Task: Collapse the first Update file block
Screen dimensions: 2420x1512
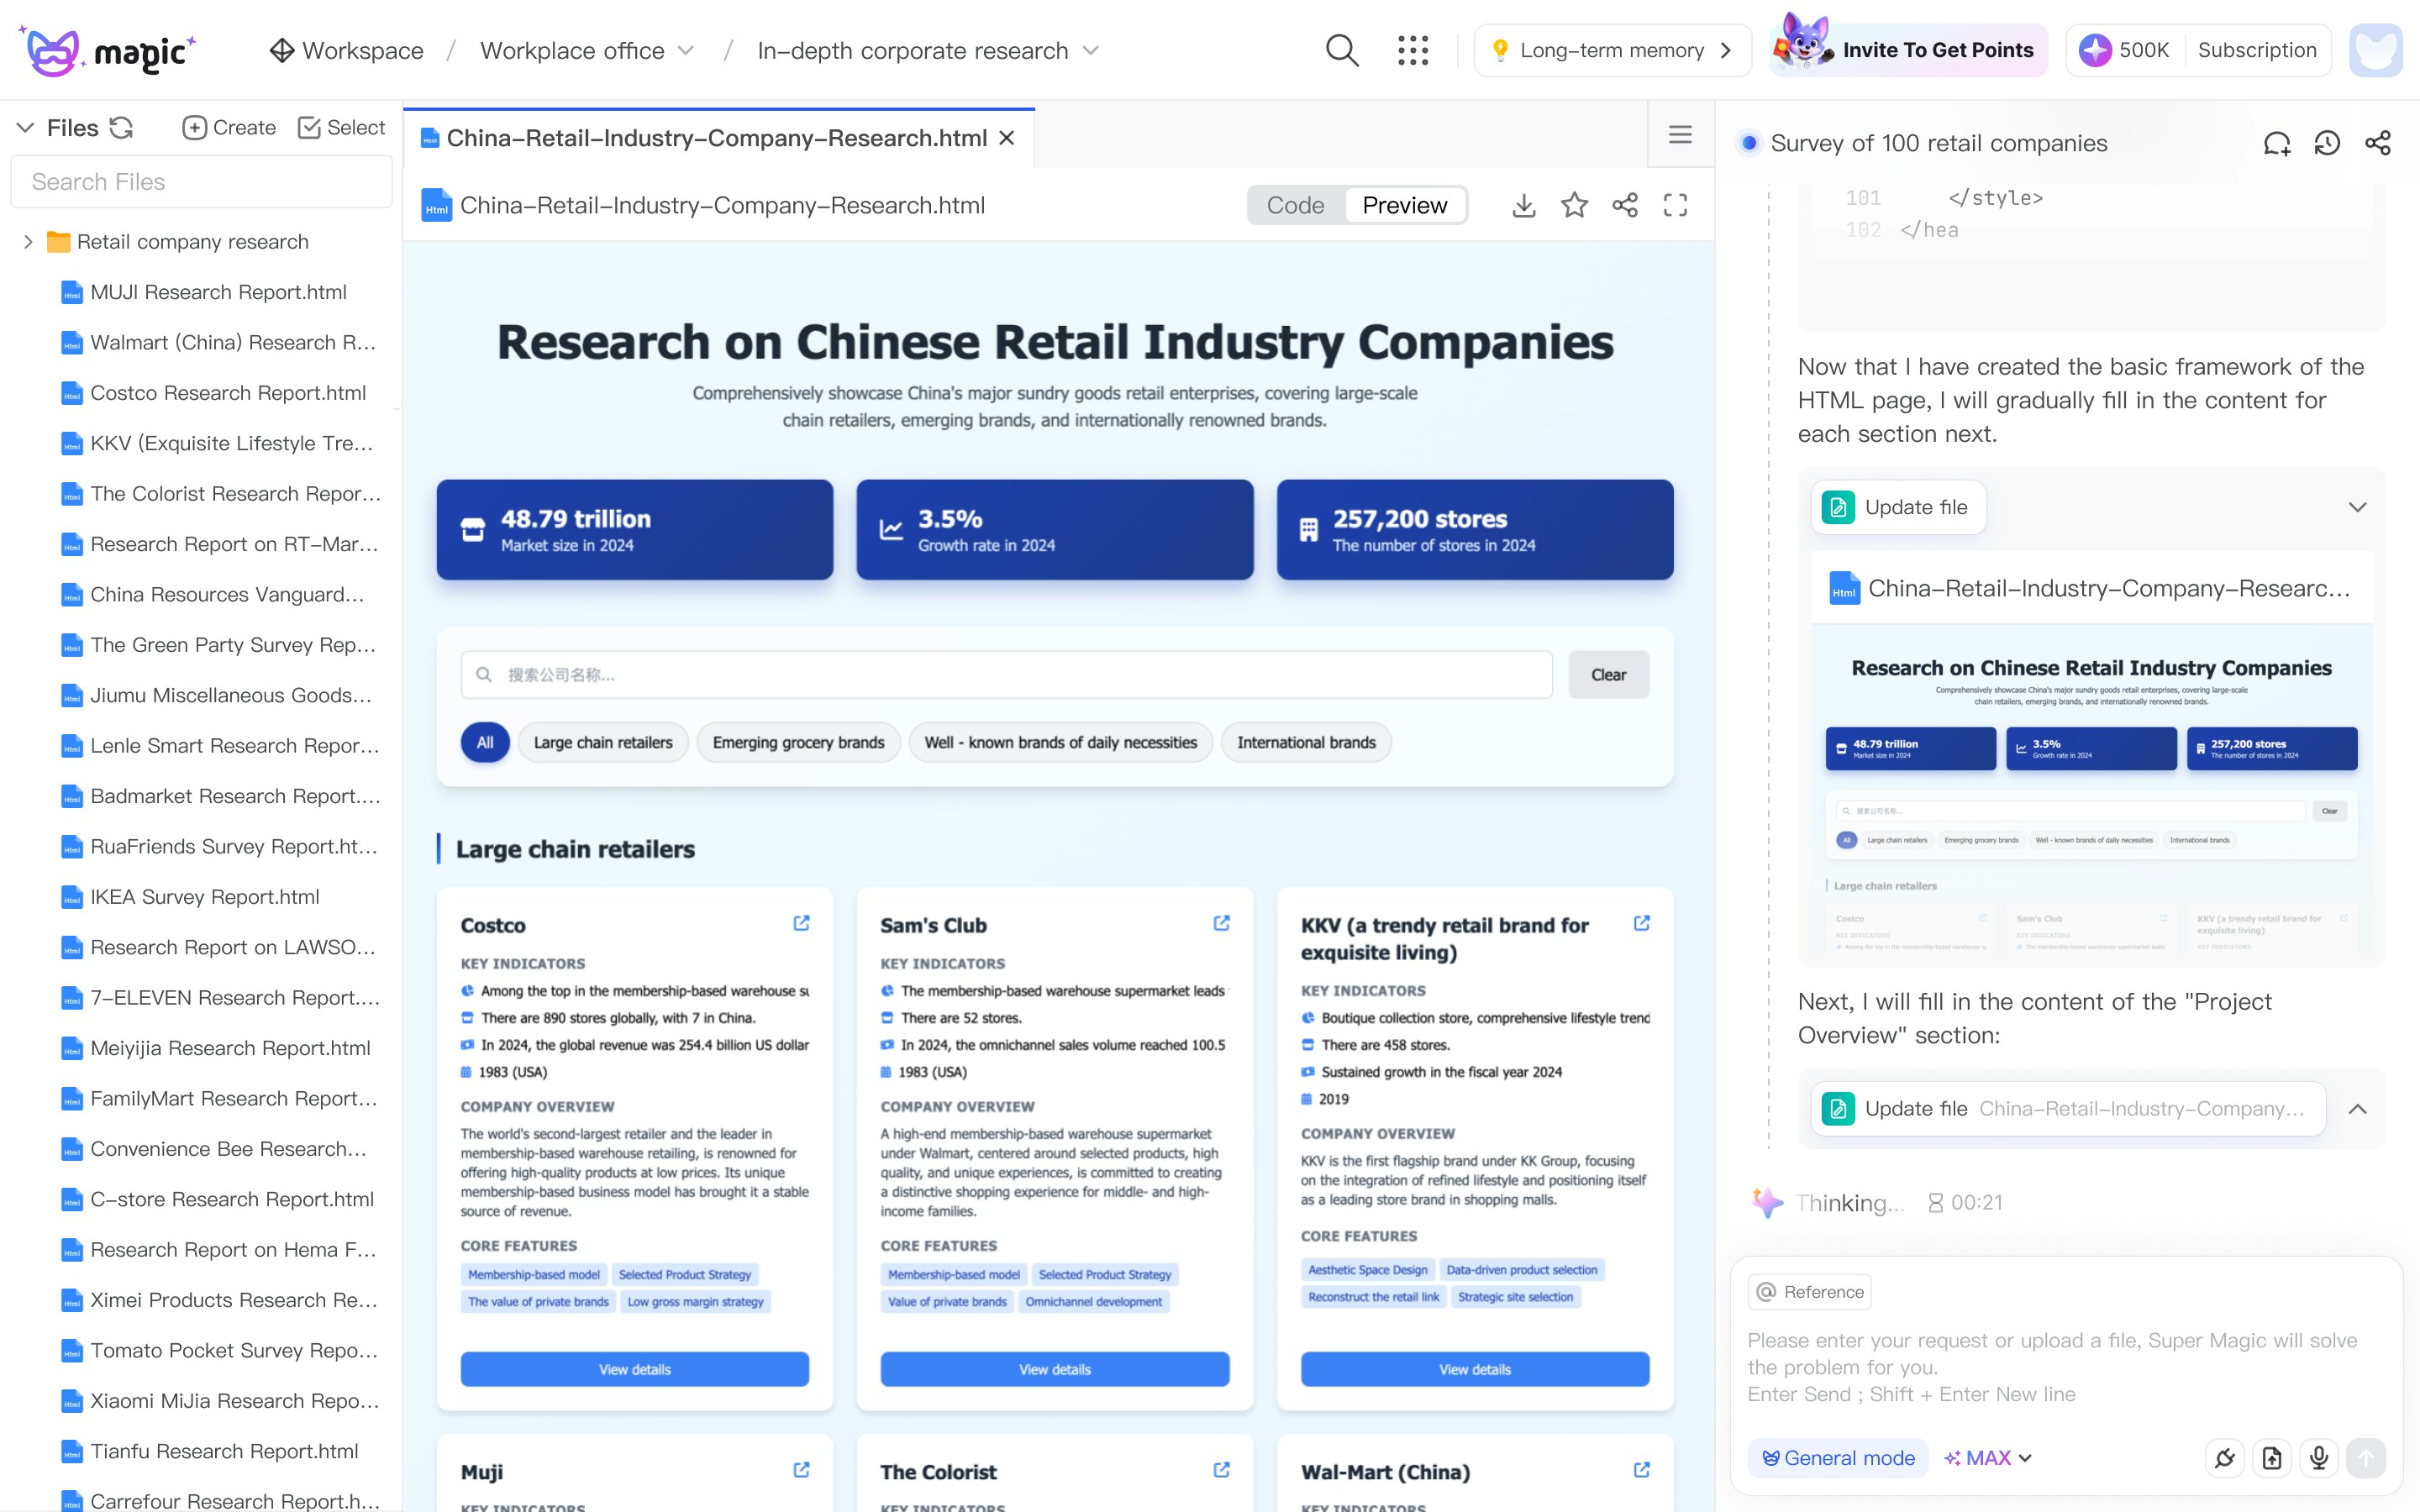Action: (x=2357, y=507)
